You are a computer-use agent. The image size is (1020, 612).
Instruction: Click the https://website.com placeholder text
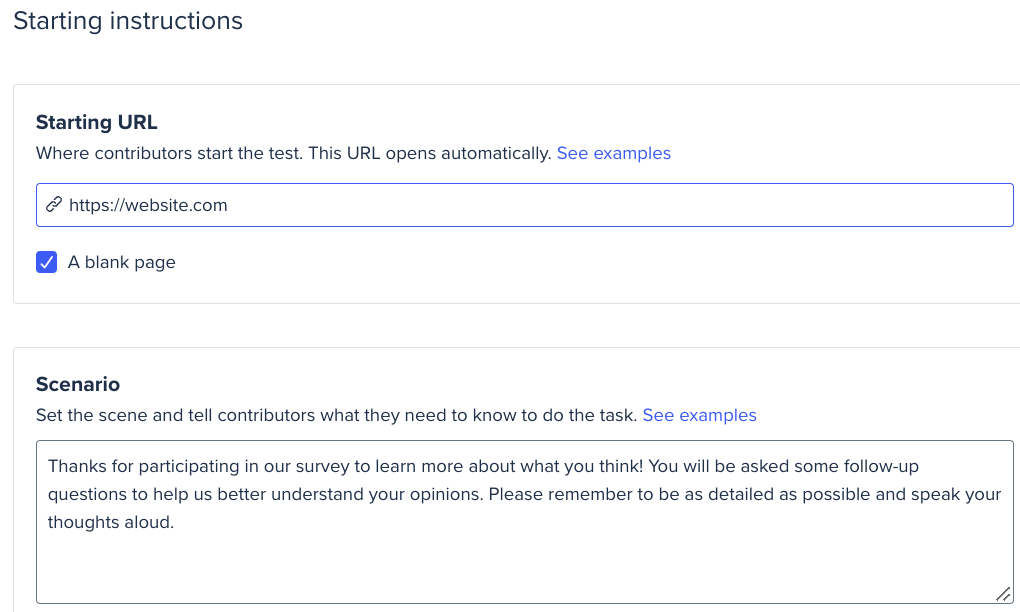pos(148,205)
